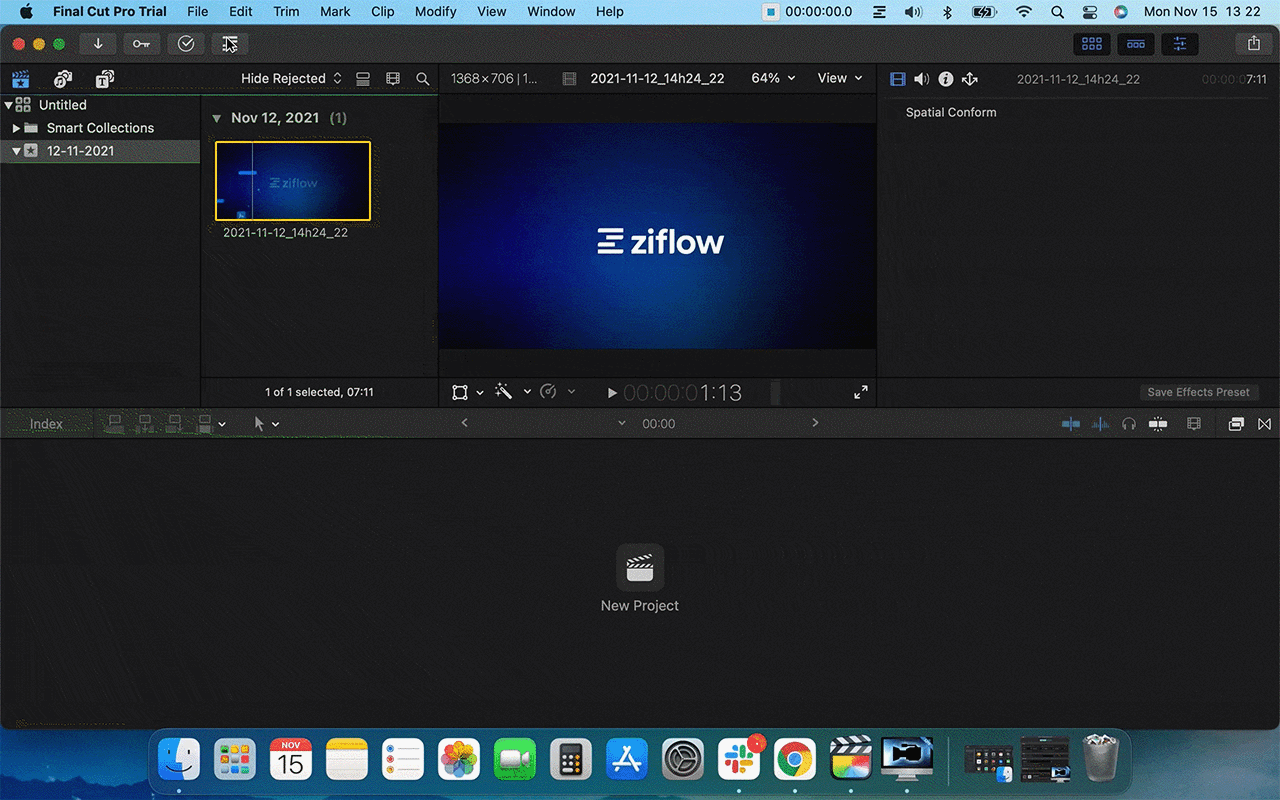Click the viewer timecode display
This screenshot has width=1280, height=800.
coord(683,393)
